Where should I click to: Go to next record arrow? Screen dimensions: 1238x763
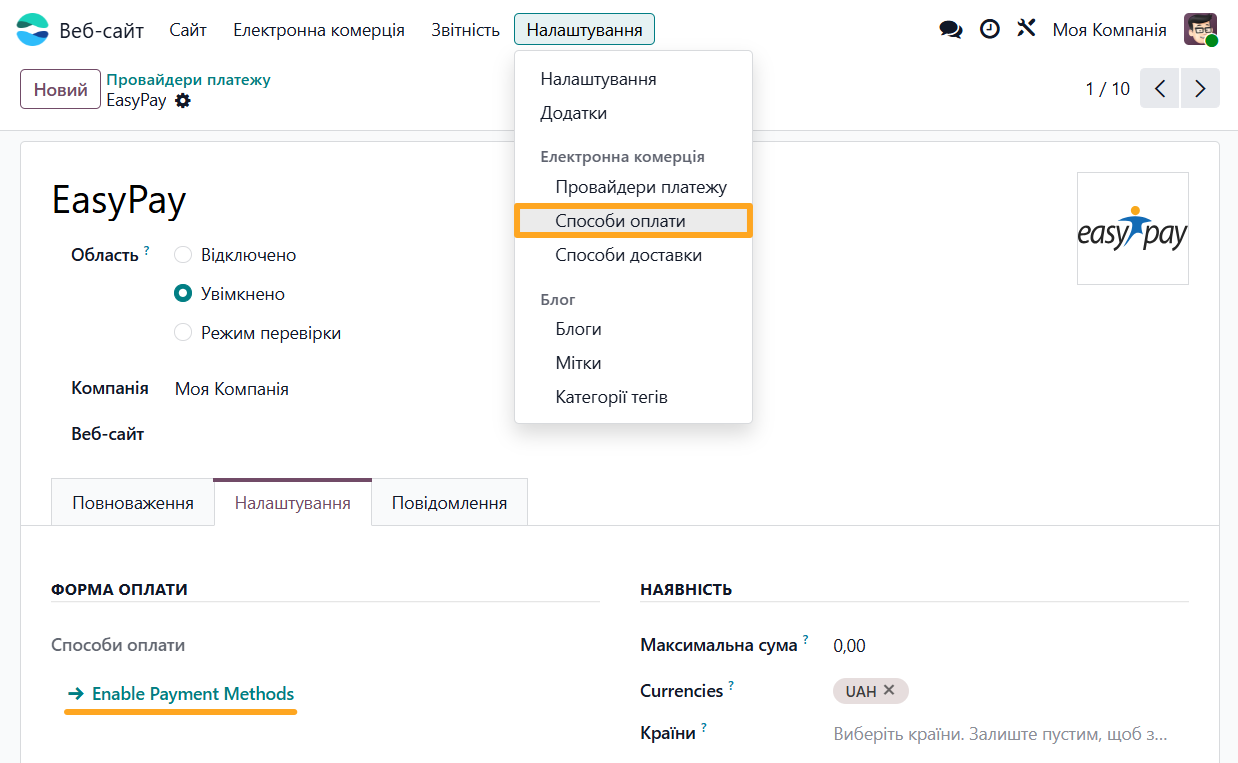[x=1200, y=88]
